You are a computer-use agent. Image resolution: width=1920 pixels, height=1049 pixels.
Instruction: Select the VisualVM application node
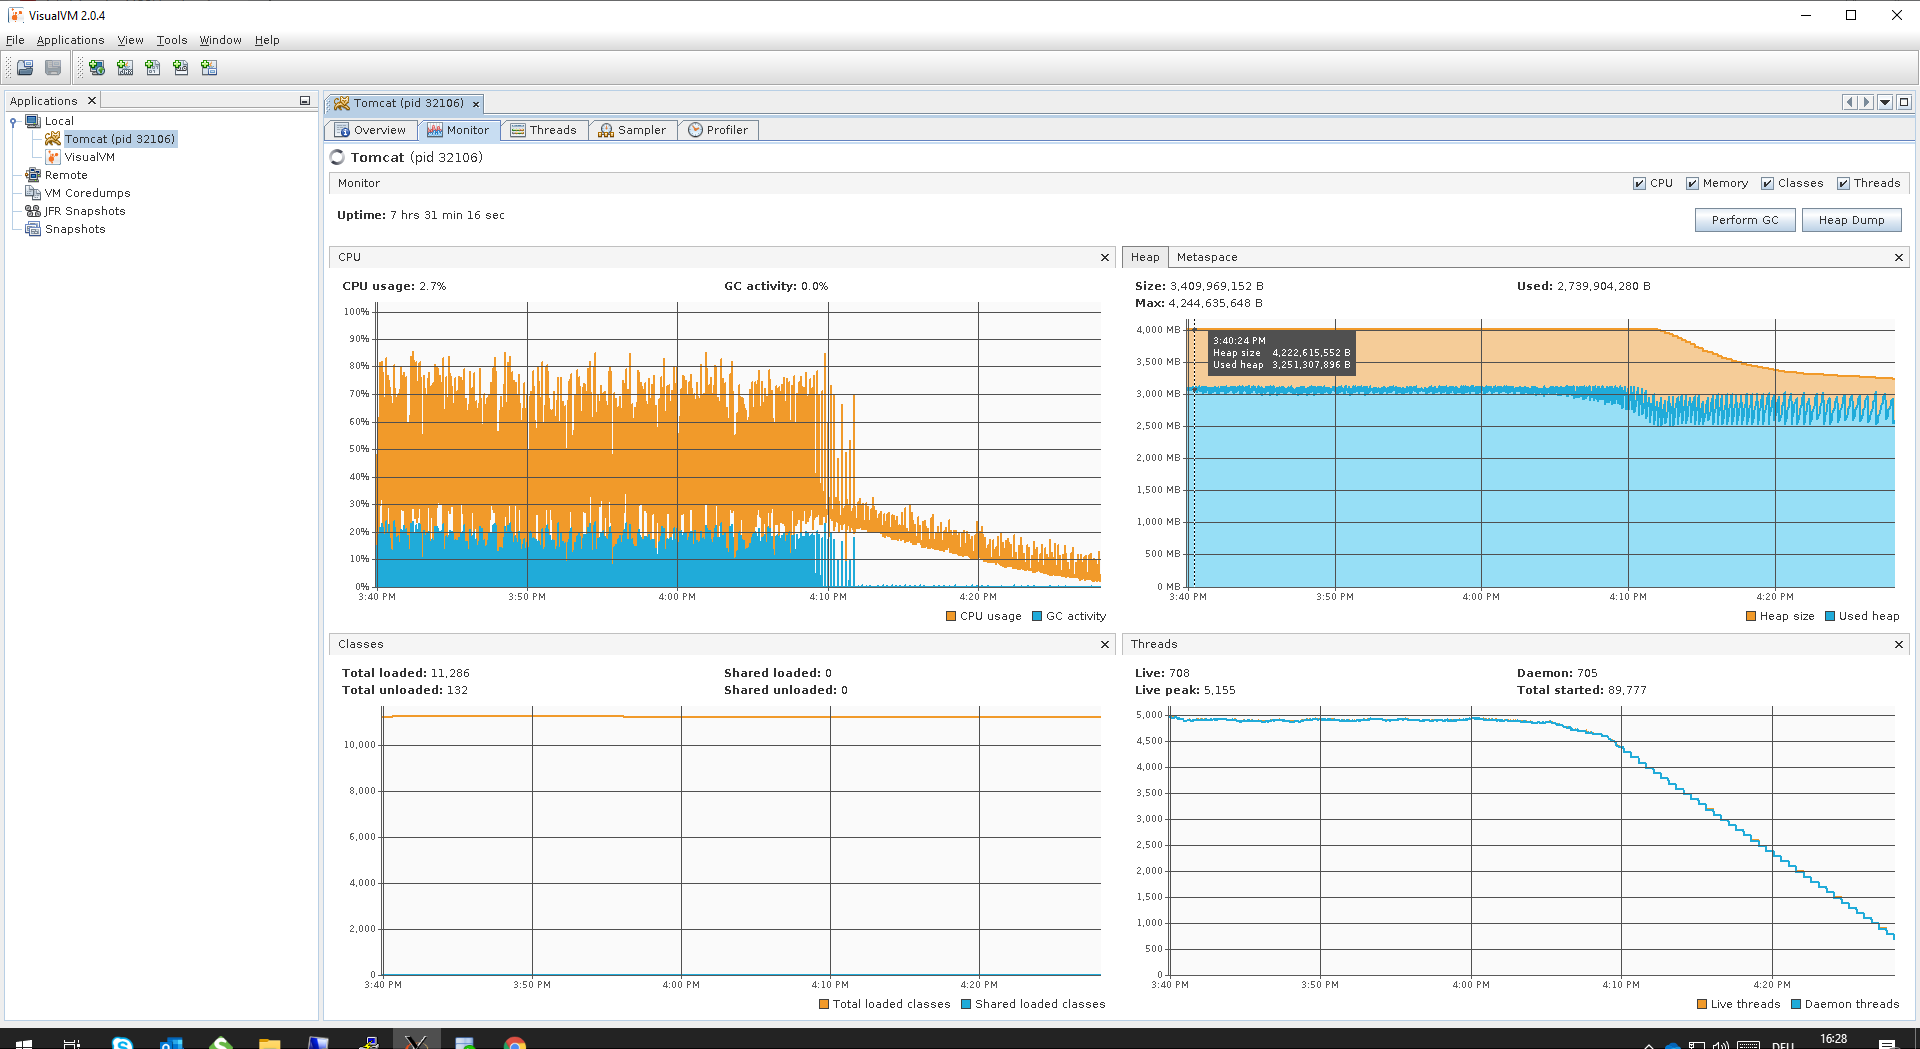(x=89, y=157)
